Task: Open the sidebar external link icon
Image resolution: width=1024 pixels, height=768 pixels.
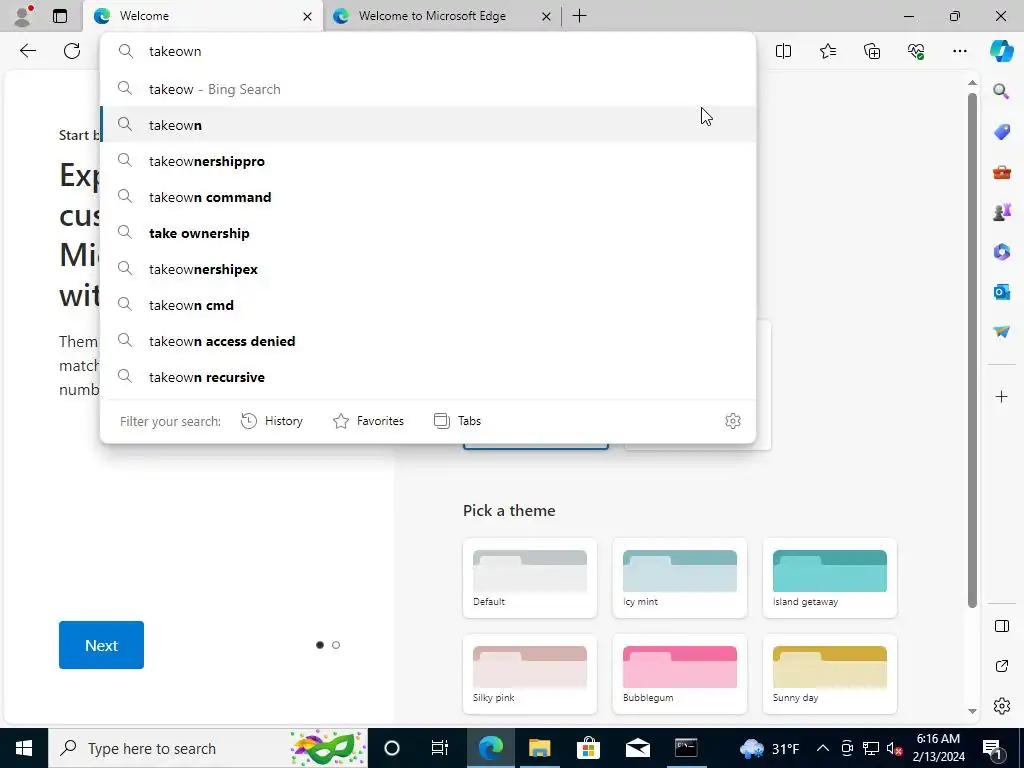Action: click(x=1001, y=666)
